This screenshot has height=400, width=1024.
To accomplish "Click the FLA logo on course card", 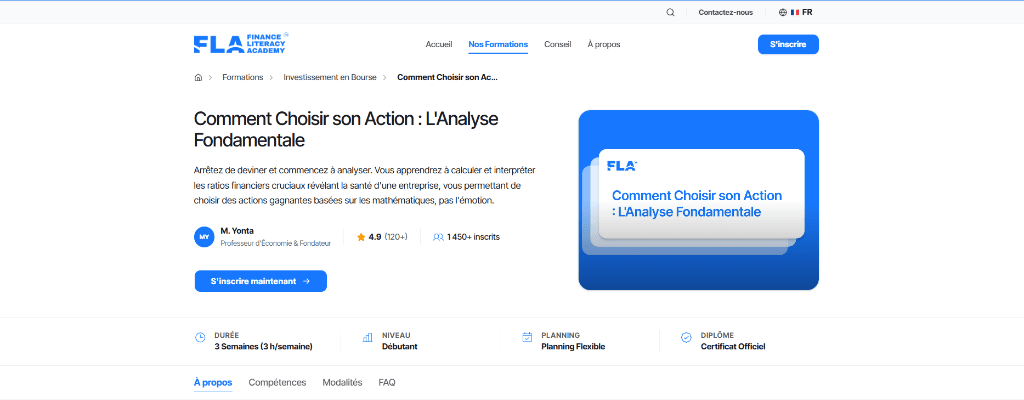I will point(622,166).
